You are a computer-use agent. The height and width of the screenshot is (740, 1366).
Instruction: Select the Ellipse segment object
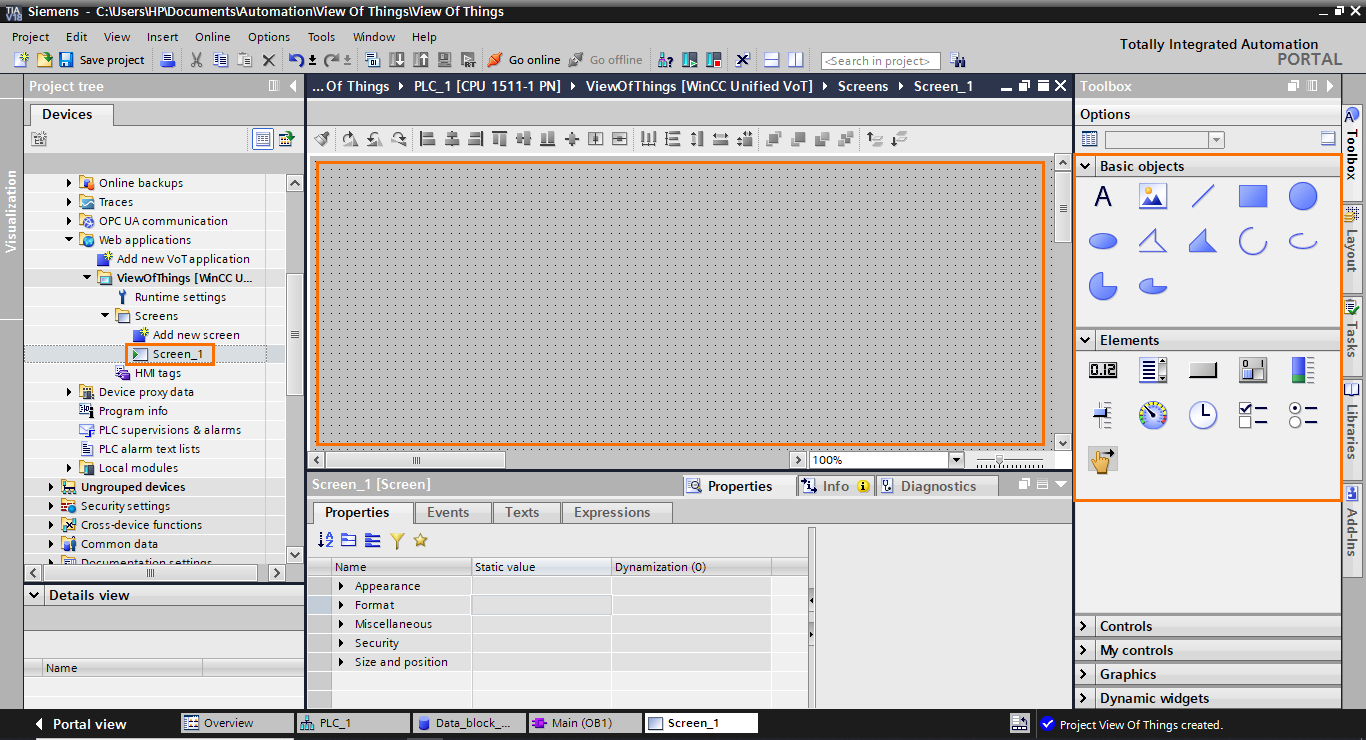click(x=1153, y=286)
